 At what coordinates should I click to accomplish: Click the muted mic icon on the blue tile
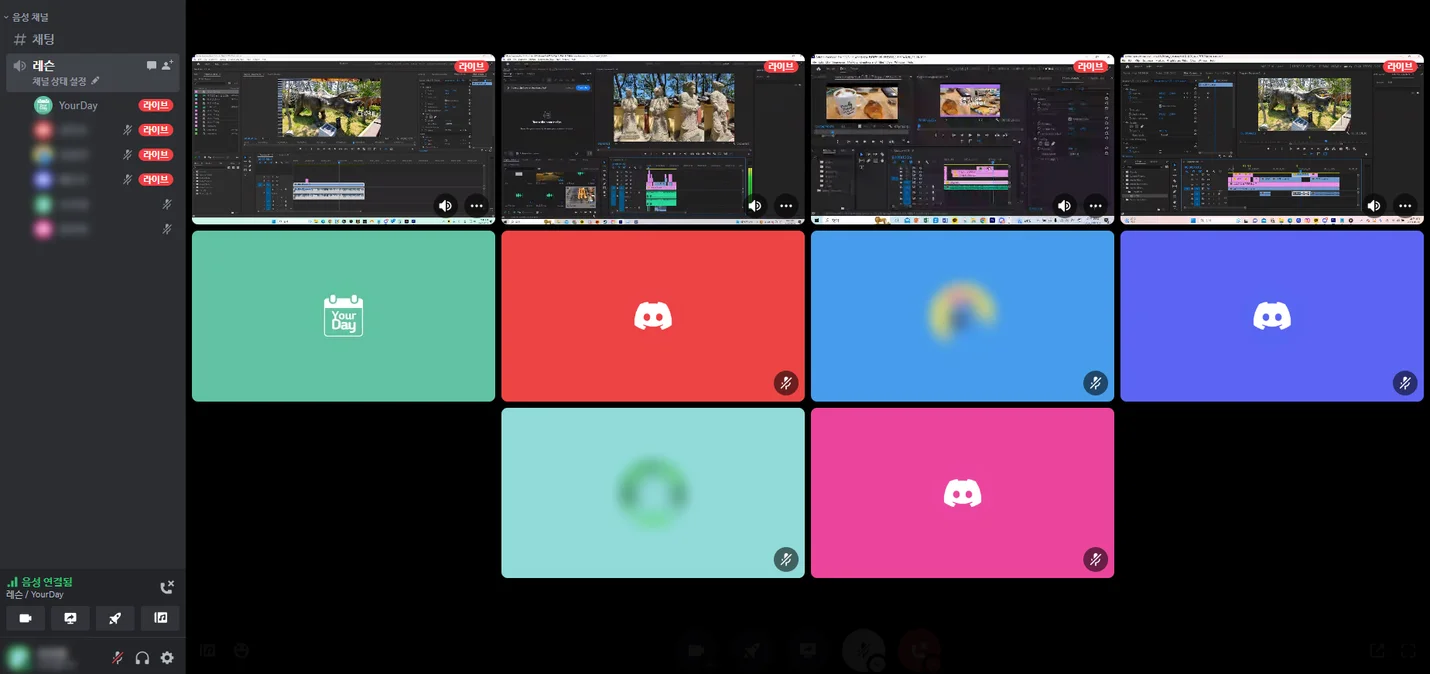pos(1095,383)
